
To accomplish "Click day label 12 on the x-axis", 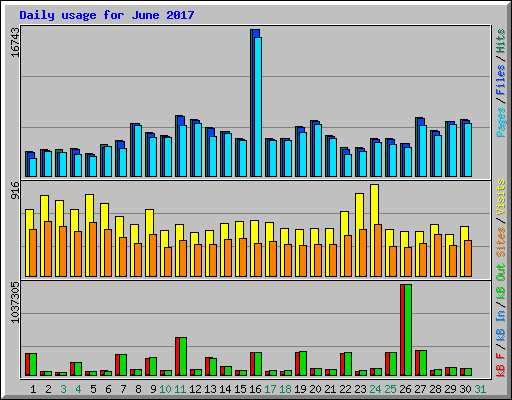I will pos(195,389).
